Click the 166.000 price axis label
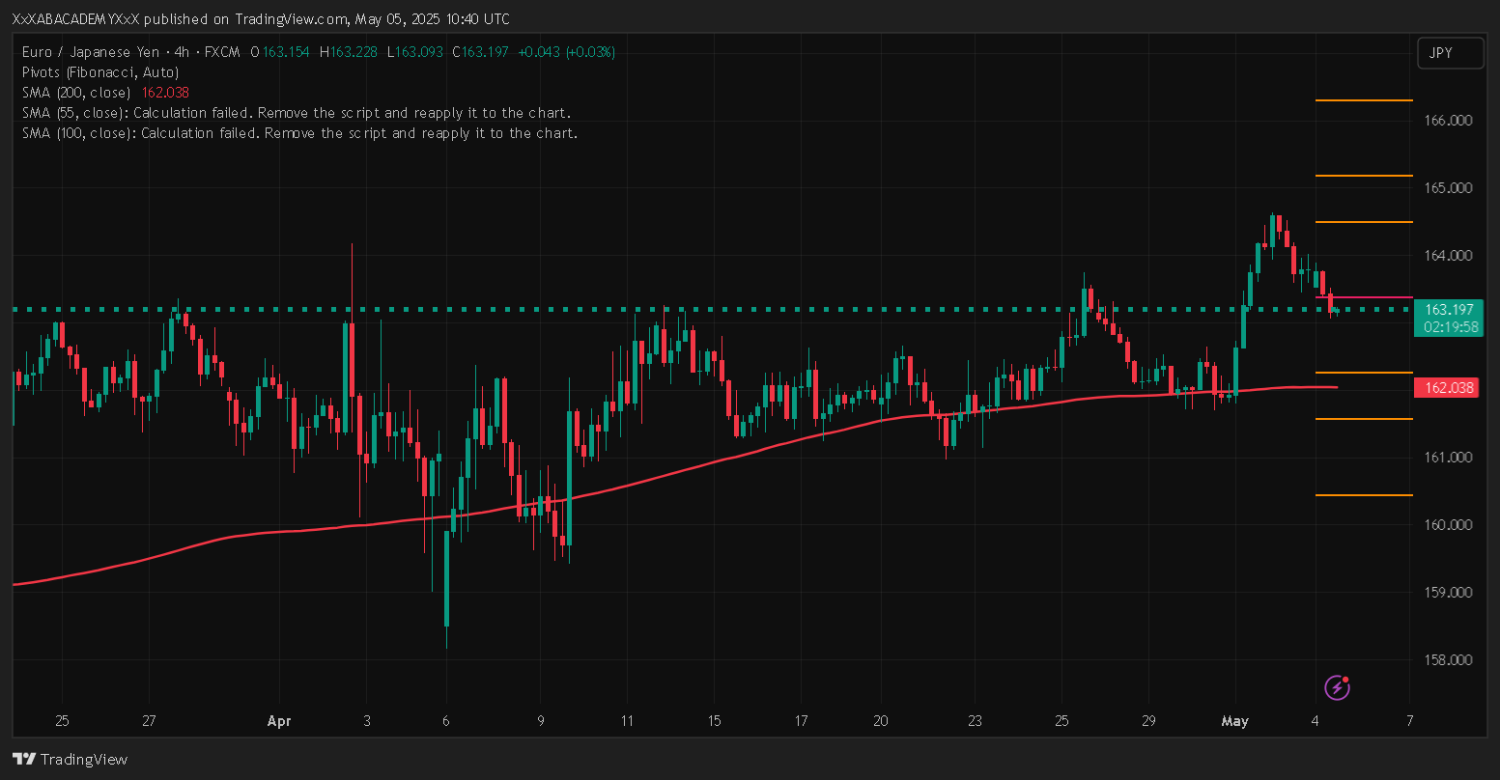Viewport: 1500px width, 780px height. pyautogui.click(x=1447, y=120)
